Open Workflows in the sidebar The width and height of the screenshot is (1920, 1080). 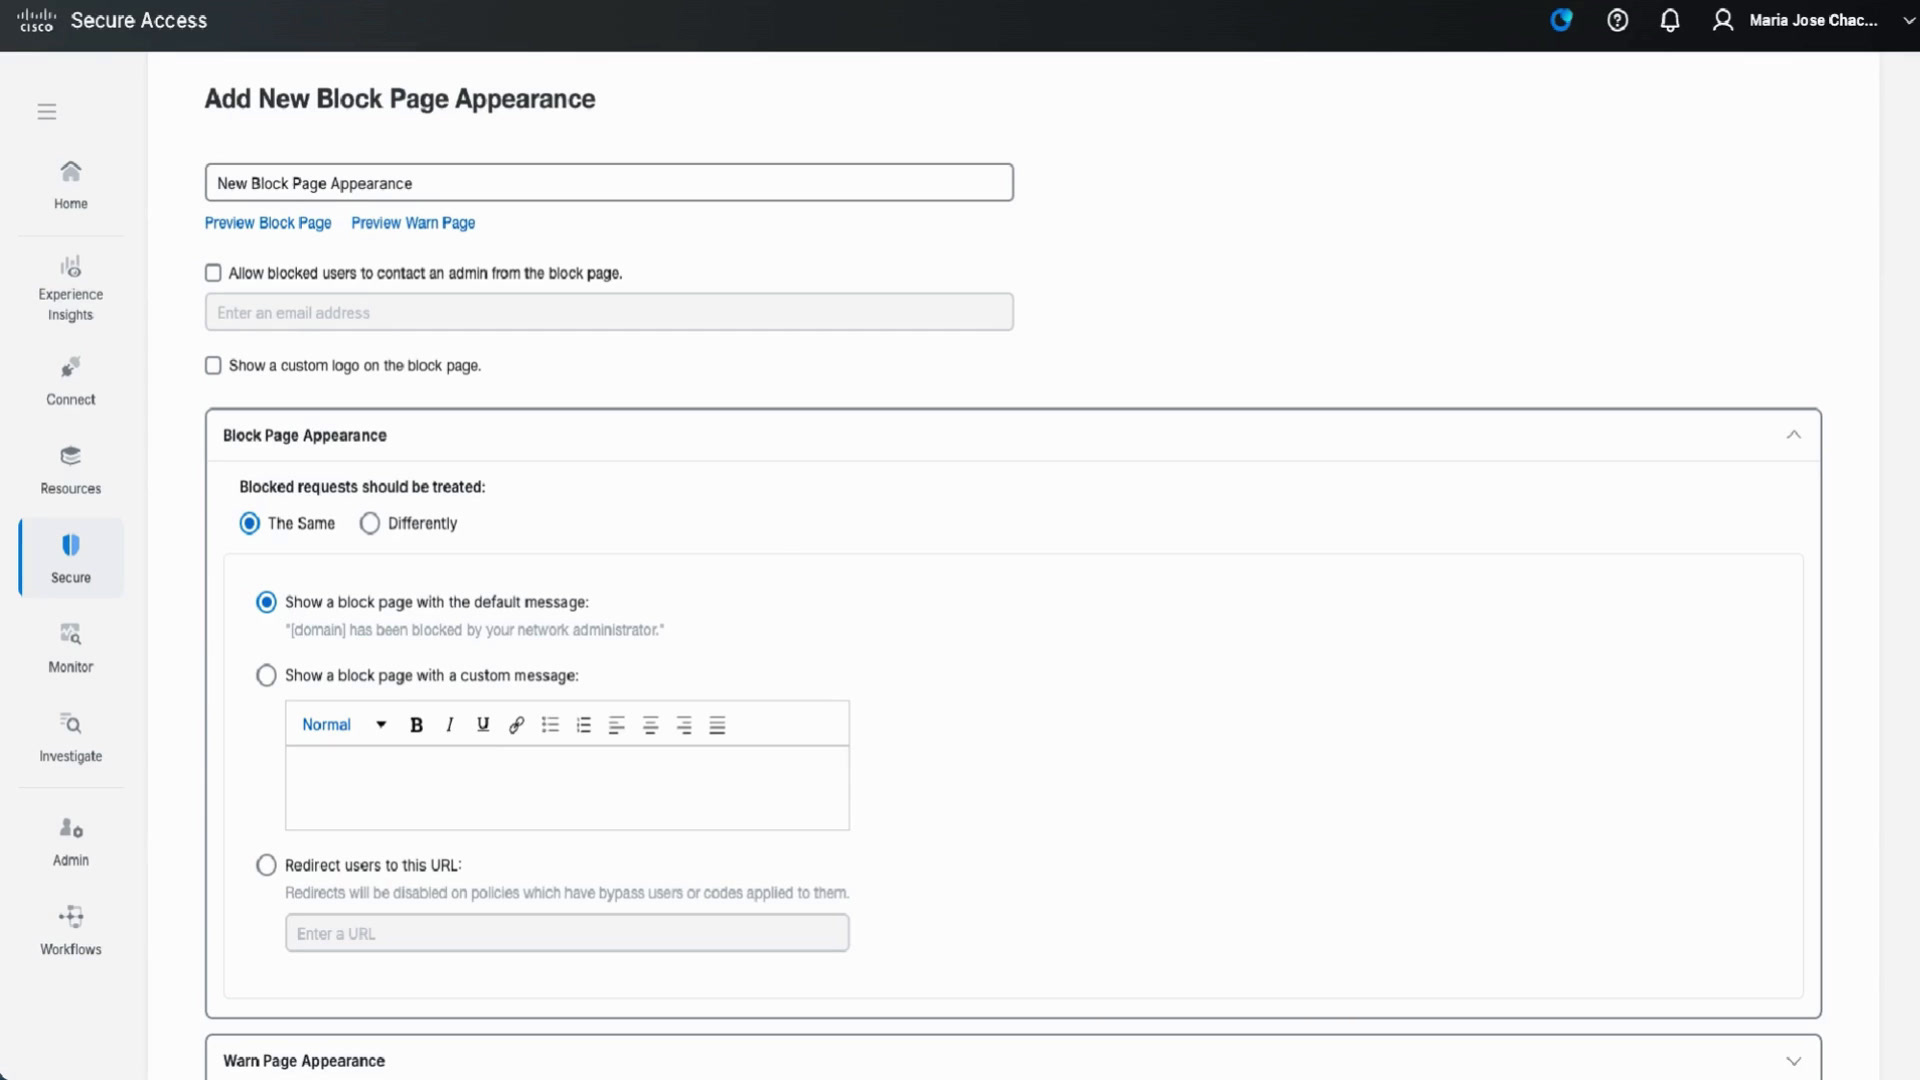70,931
